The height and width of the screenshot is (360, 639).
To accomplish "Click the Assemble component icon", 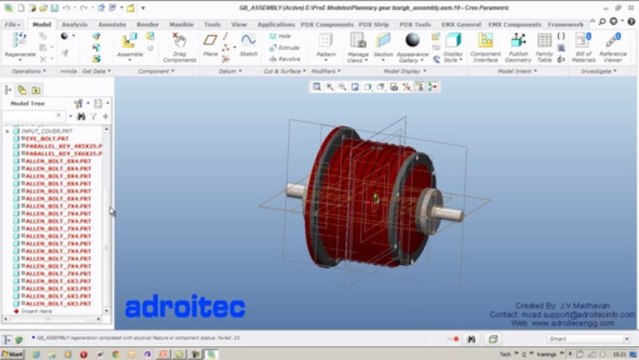I will 129,41.
